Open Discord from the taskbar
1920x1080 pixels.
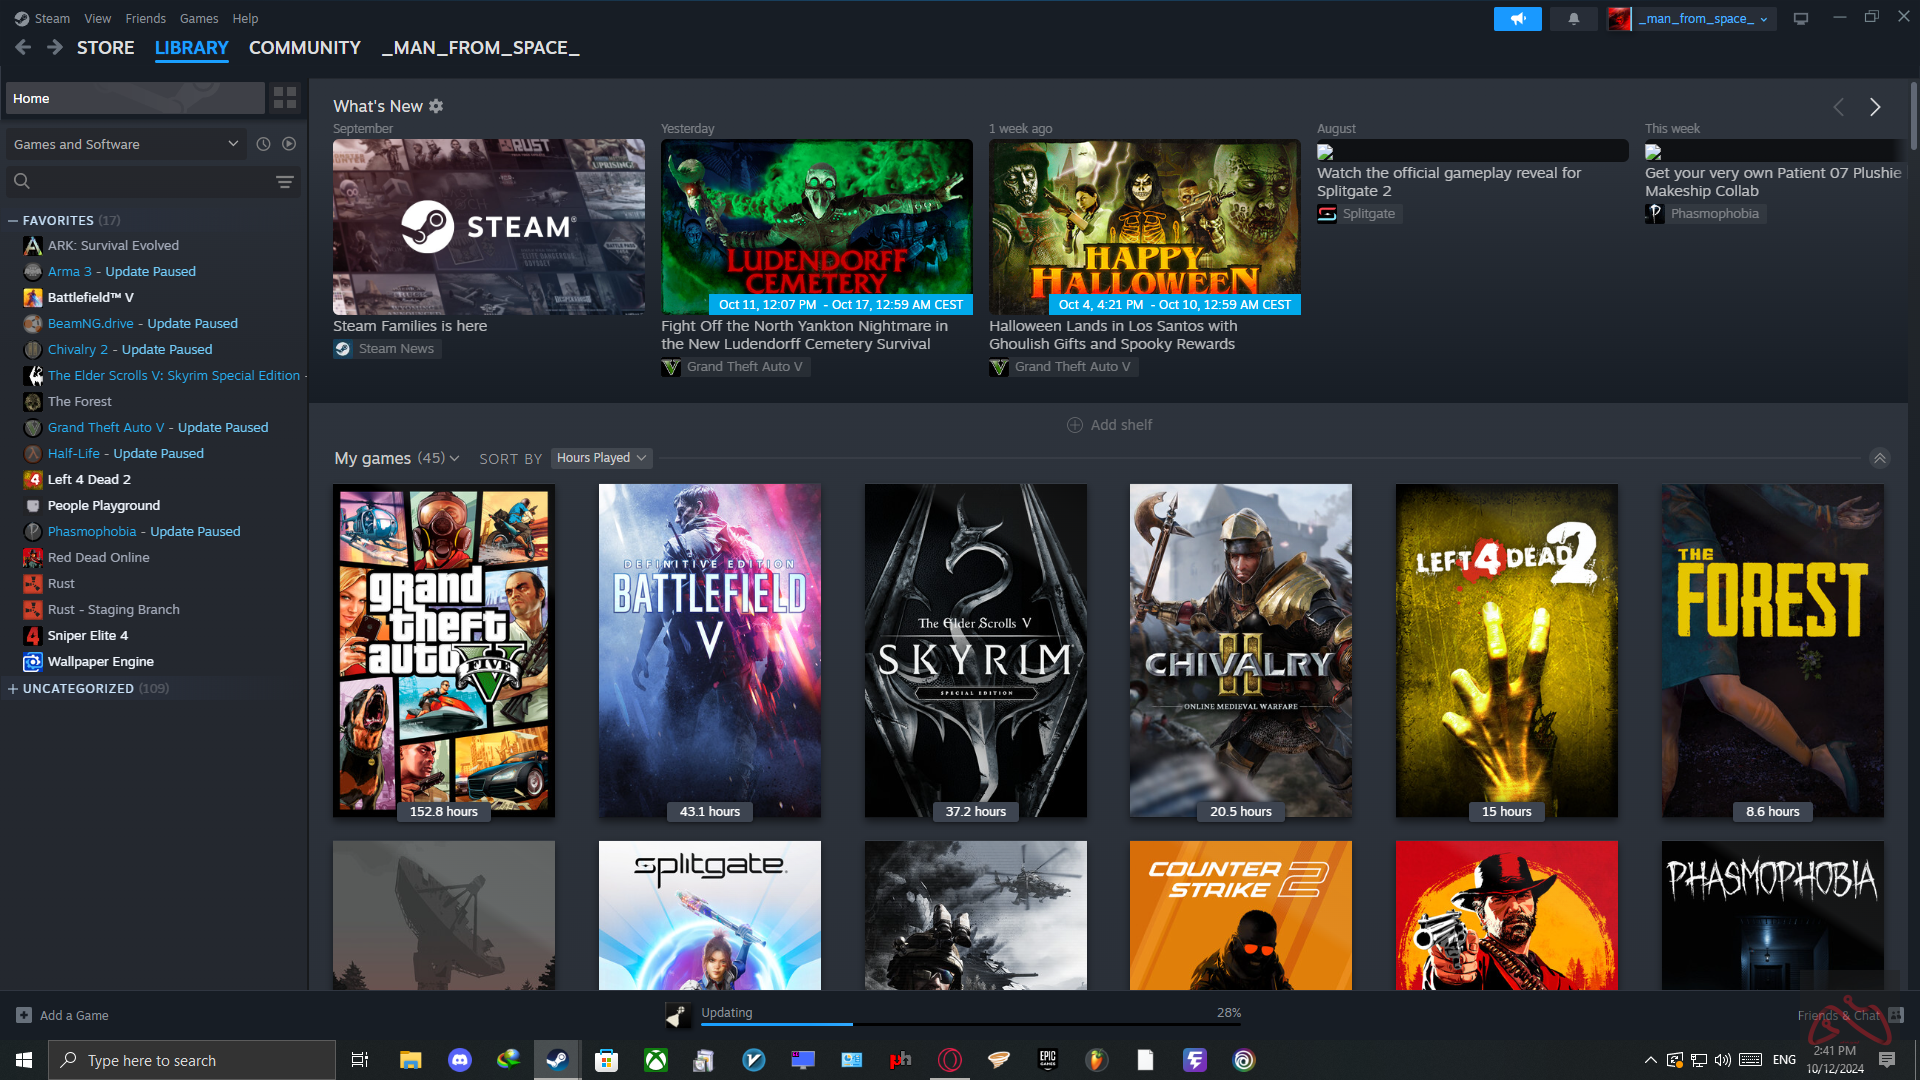tap(459, 1060)
